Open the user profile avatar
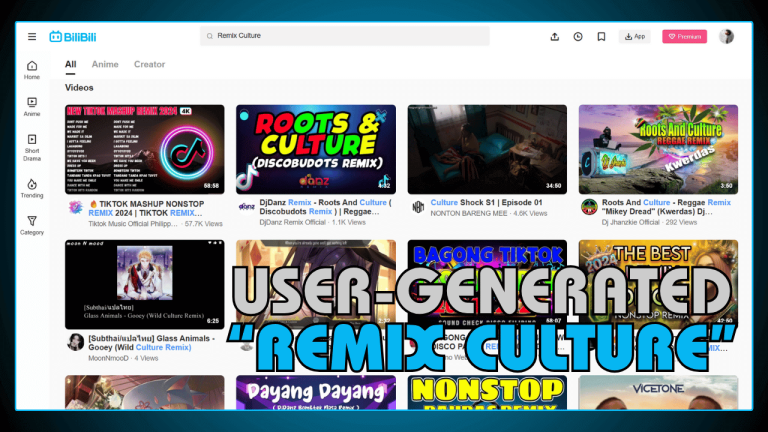 click(x=726, y=37)
